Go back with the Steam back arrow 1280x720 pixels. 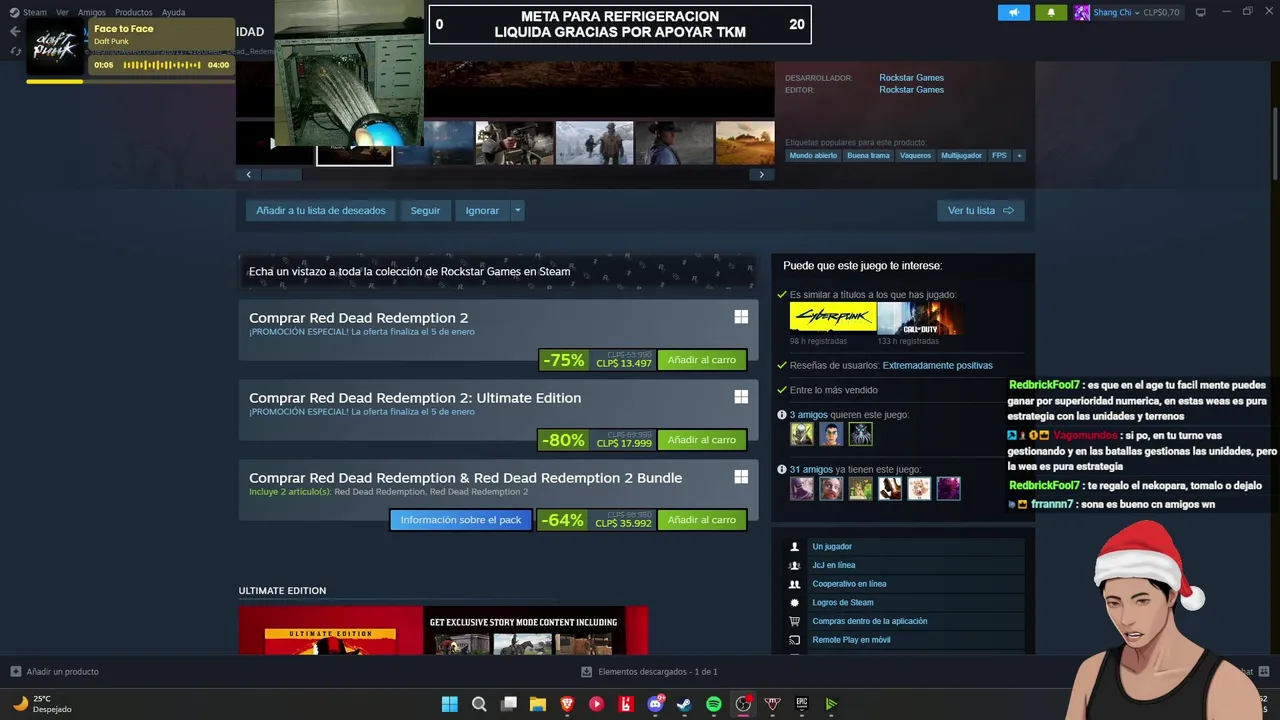14,31
